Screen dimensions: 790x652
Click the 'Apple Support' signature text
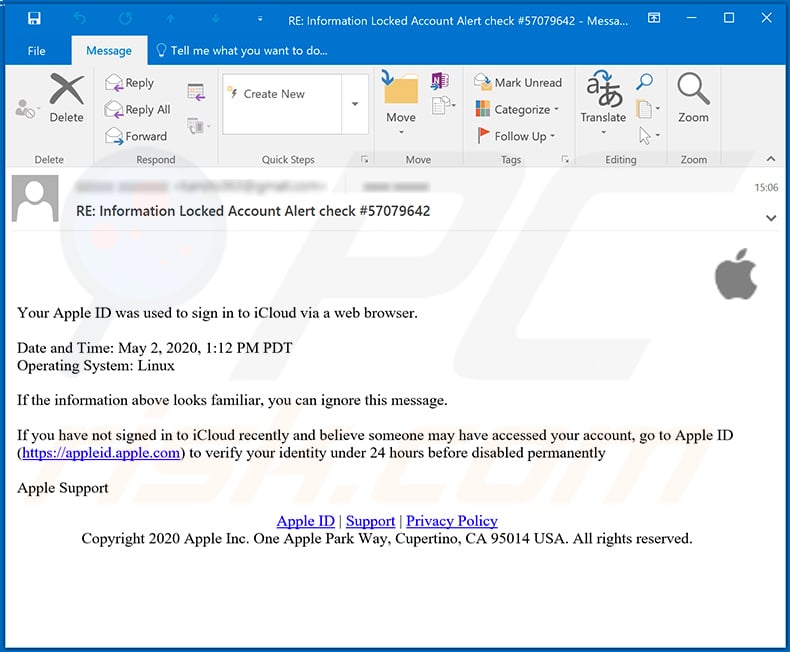(x=62, y=488)
